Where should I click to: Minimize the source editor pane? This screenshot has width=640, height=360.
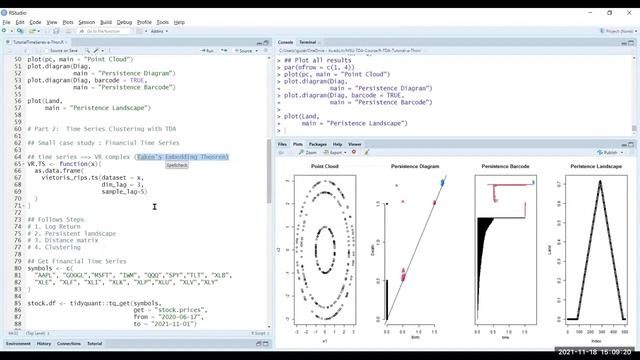click(x=259, y=42)
